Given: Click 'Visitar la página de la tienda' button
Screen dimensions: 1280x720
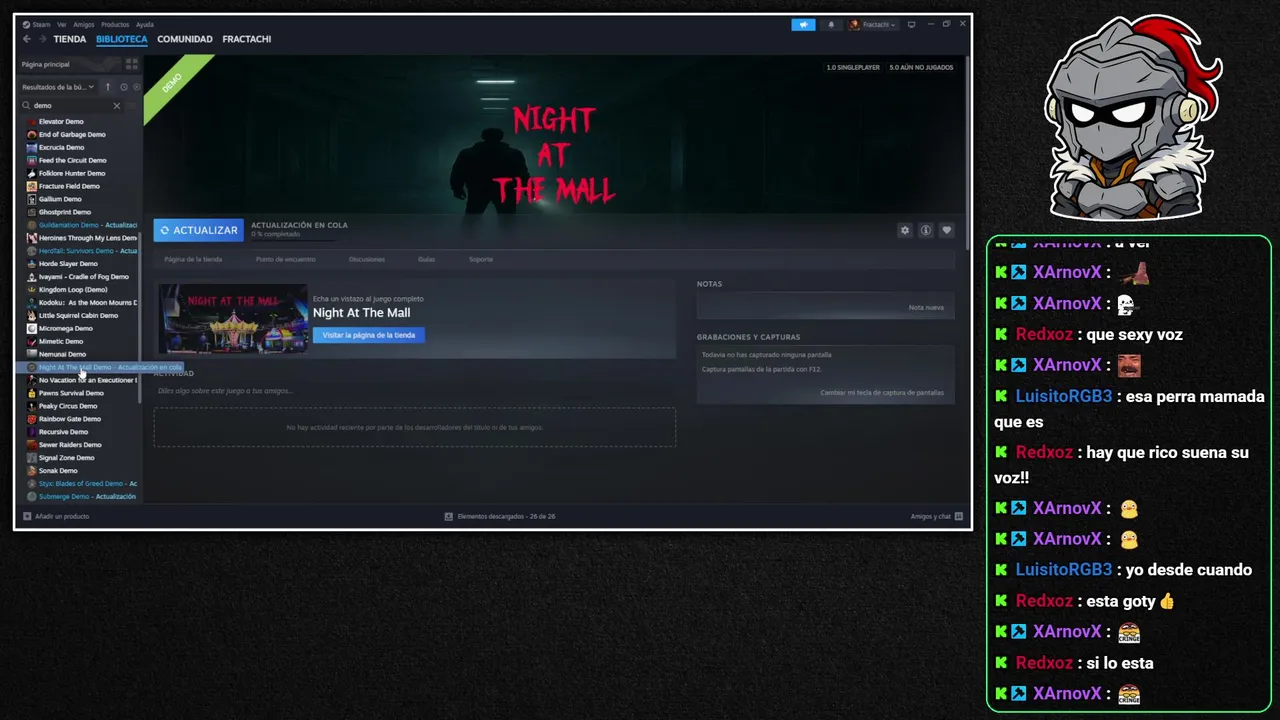Looking at the screenshot, I should [x=369, y=335].
